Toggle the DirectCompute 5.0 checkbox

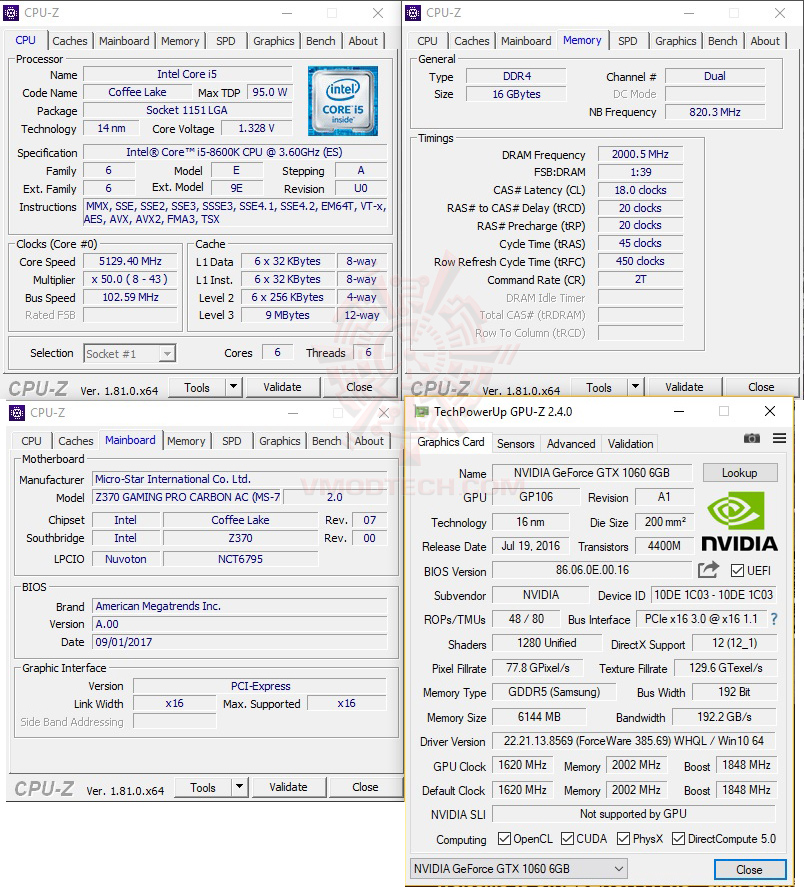678,838
